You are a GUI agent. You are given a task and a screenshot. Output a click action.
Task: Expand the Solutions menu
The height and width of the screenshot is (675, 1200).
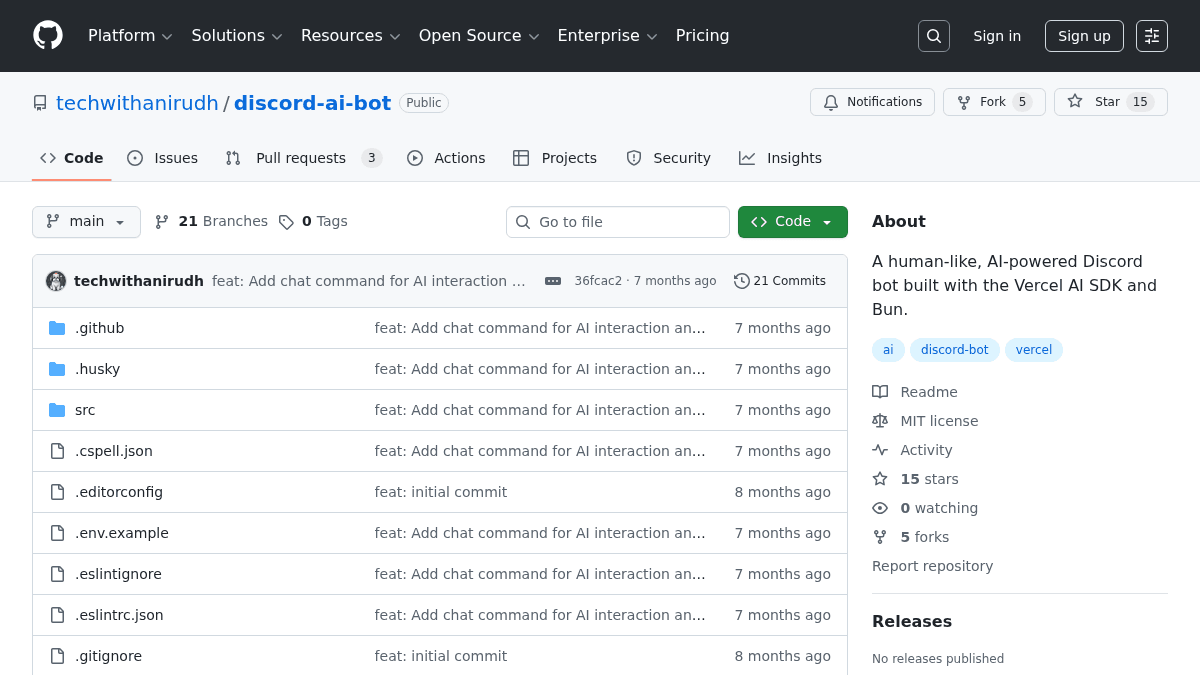click(237, 36)
